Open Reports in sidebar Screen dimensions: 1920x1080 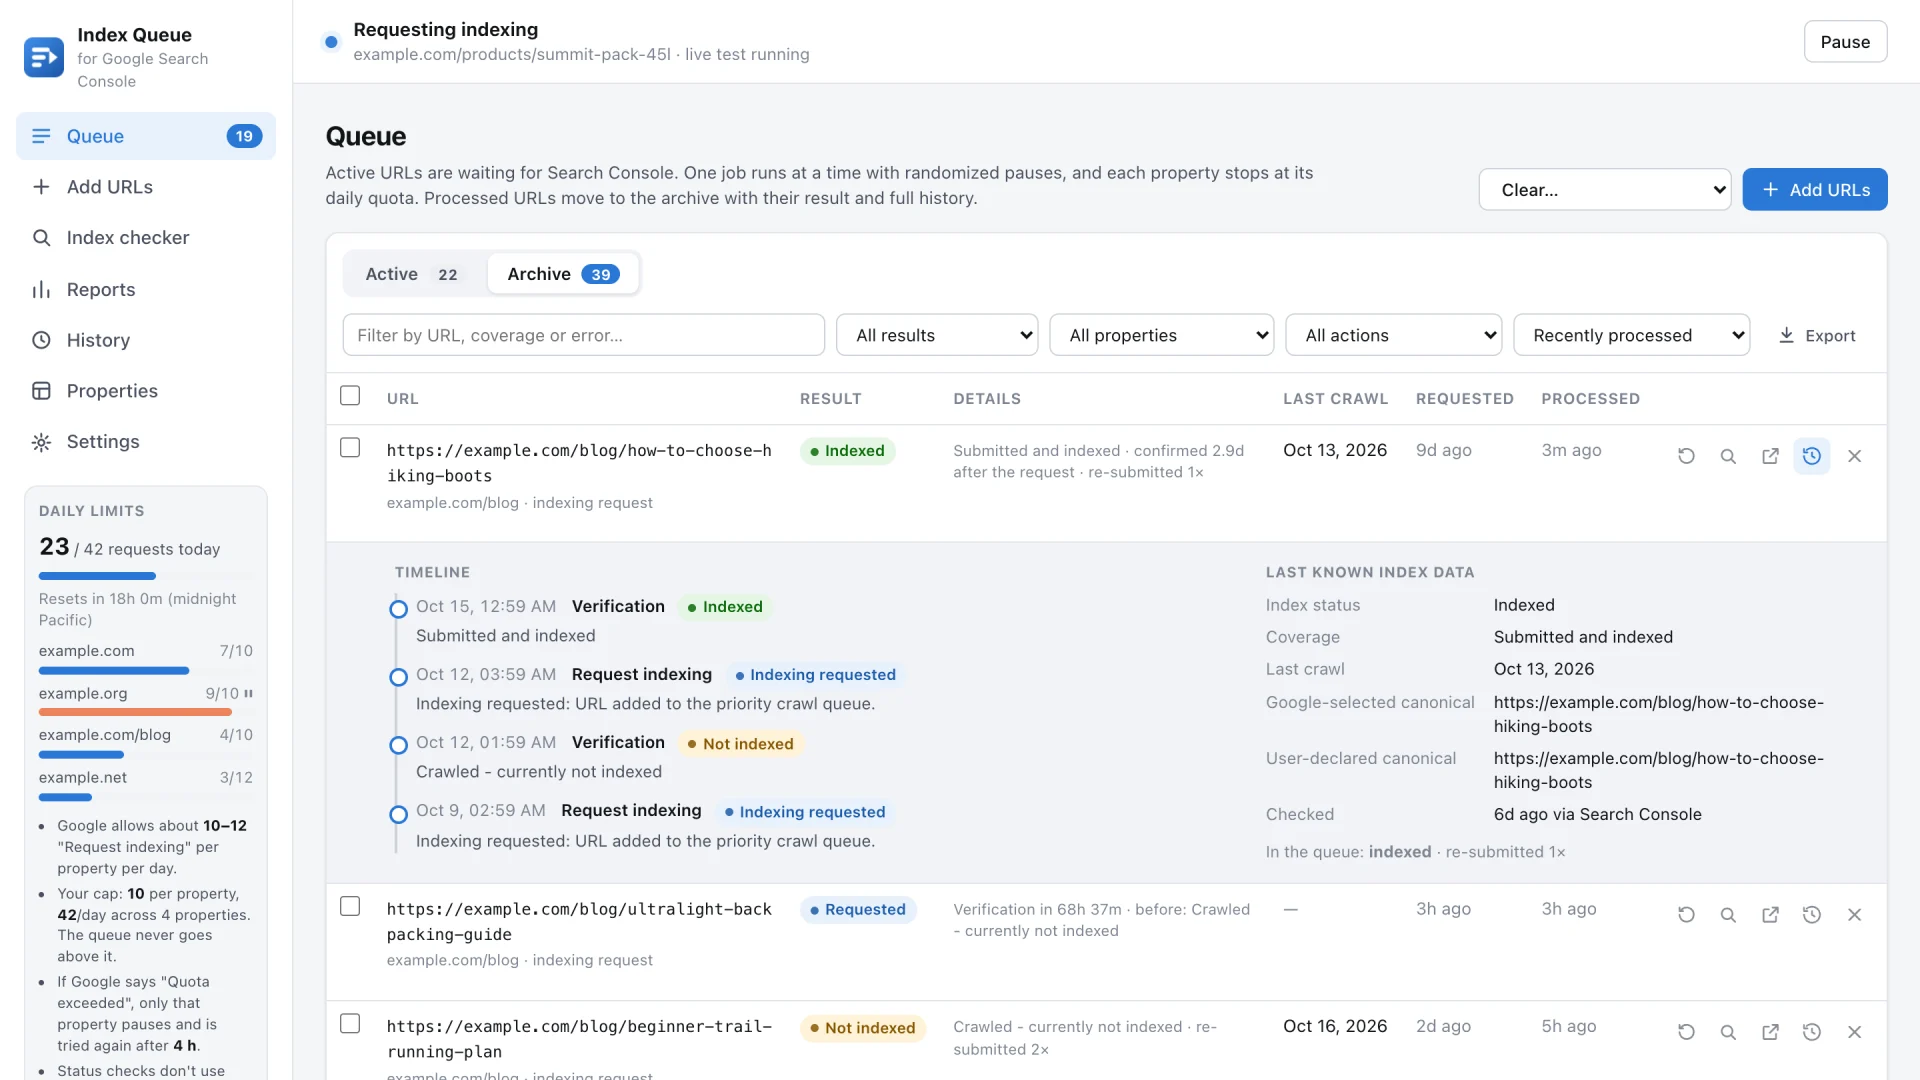click(x=146, y=289)
